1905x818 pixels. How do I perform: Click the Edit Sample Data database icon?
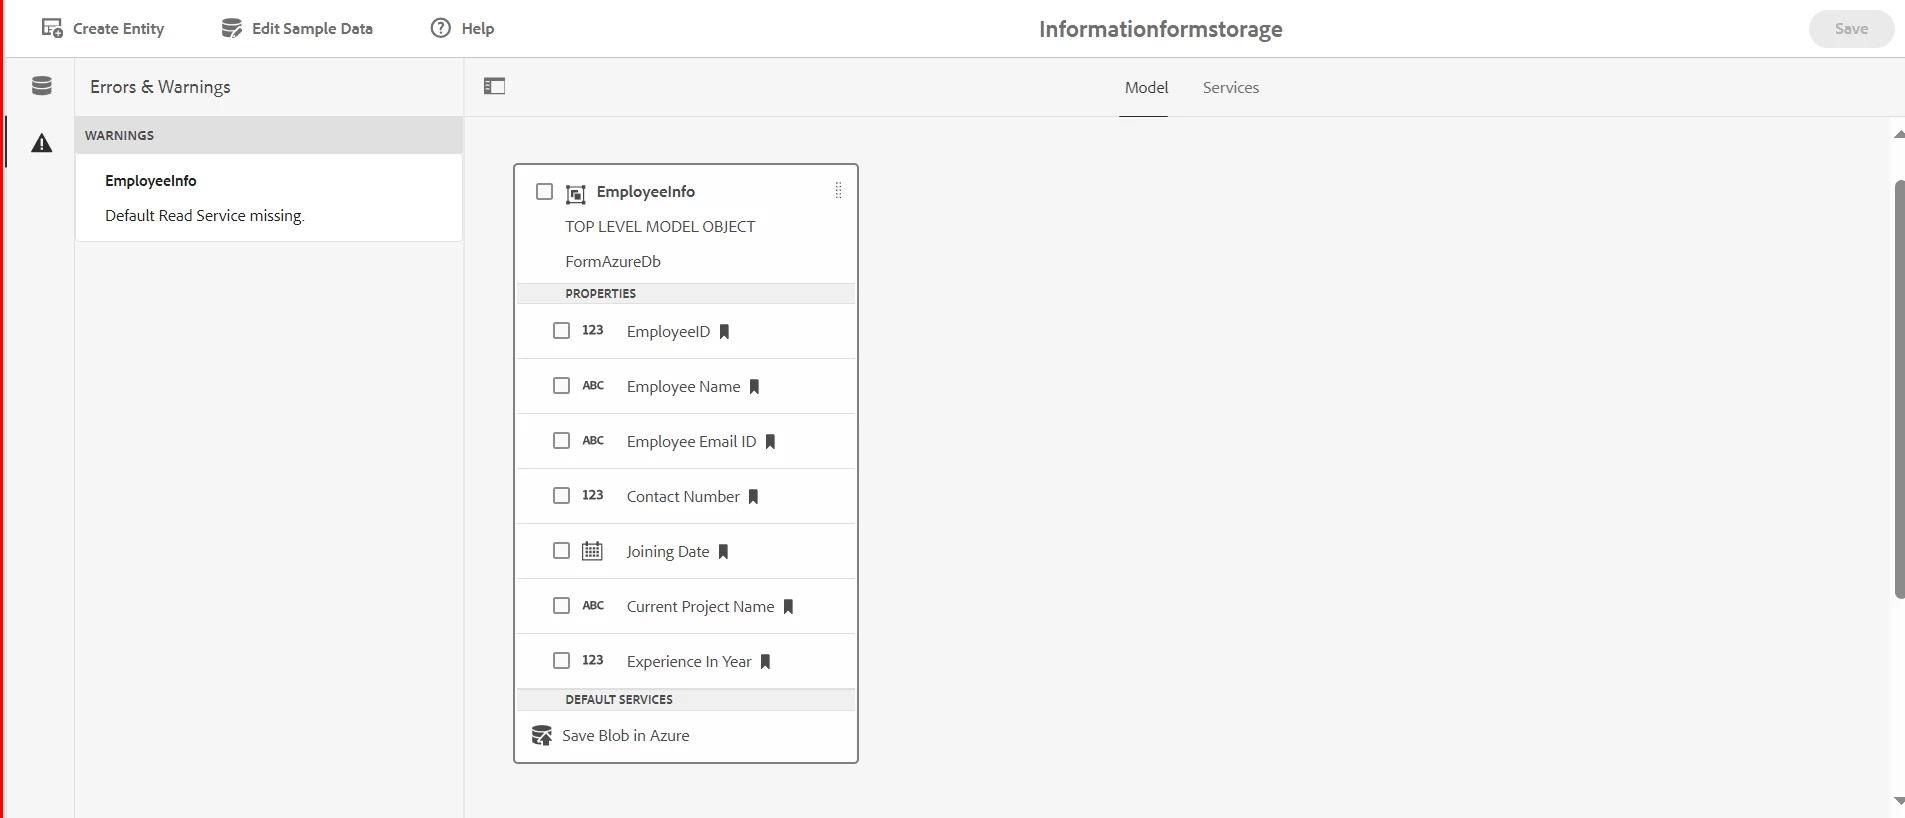pyautogui.click(x=232, y=28)
